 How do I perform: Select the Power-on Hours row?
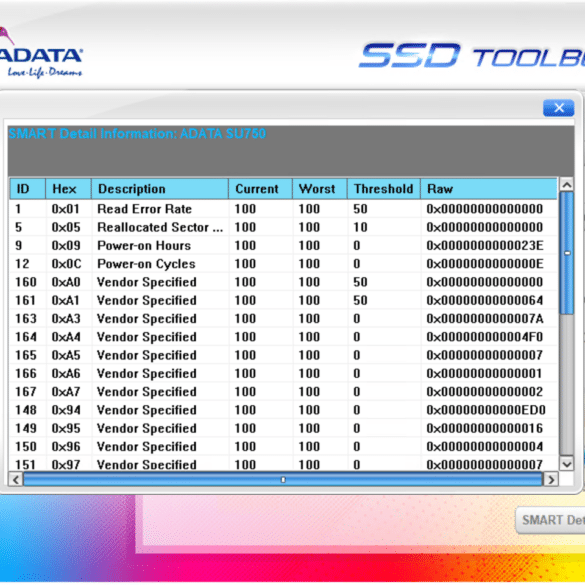[x=284, y=245]
